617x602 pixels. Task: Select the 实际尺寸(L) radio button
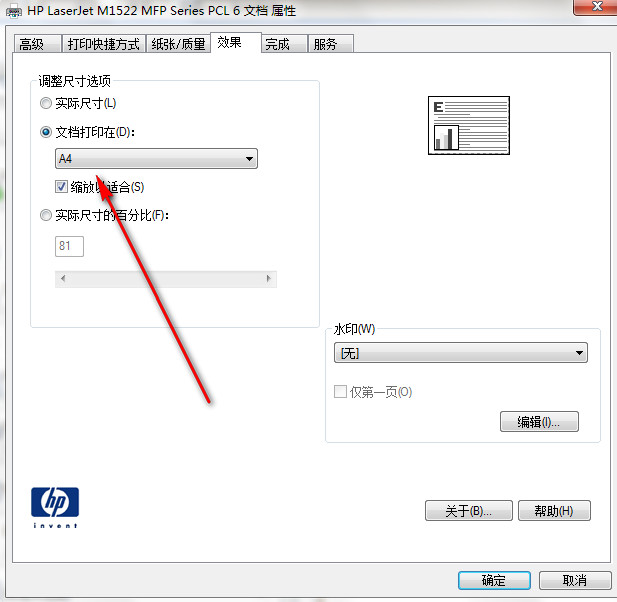click(x=46, y=103)
